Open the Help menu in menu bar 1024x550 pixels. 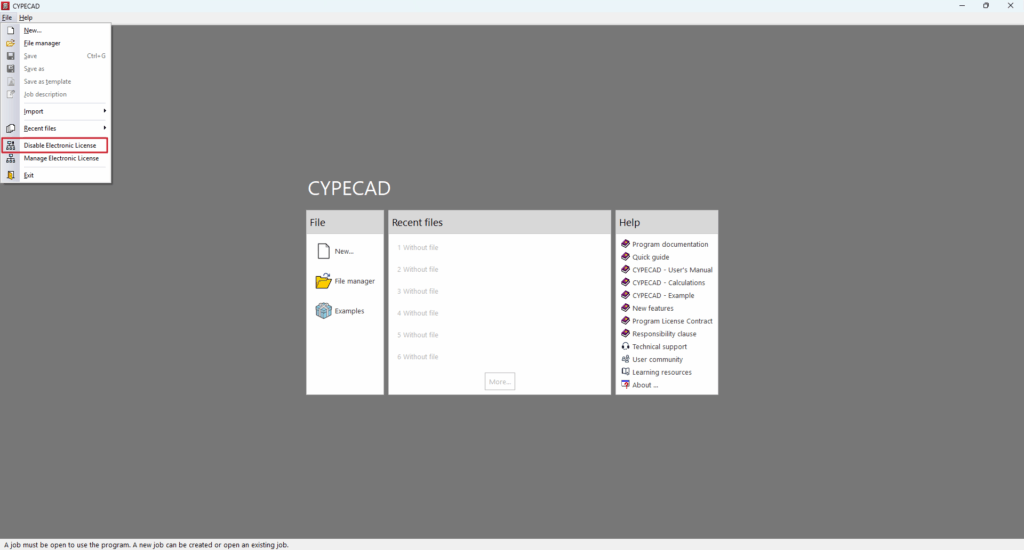(x=26, y=17)
